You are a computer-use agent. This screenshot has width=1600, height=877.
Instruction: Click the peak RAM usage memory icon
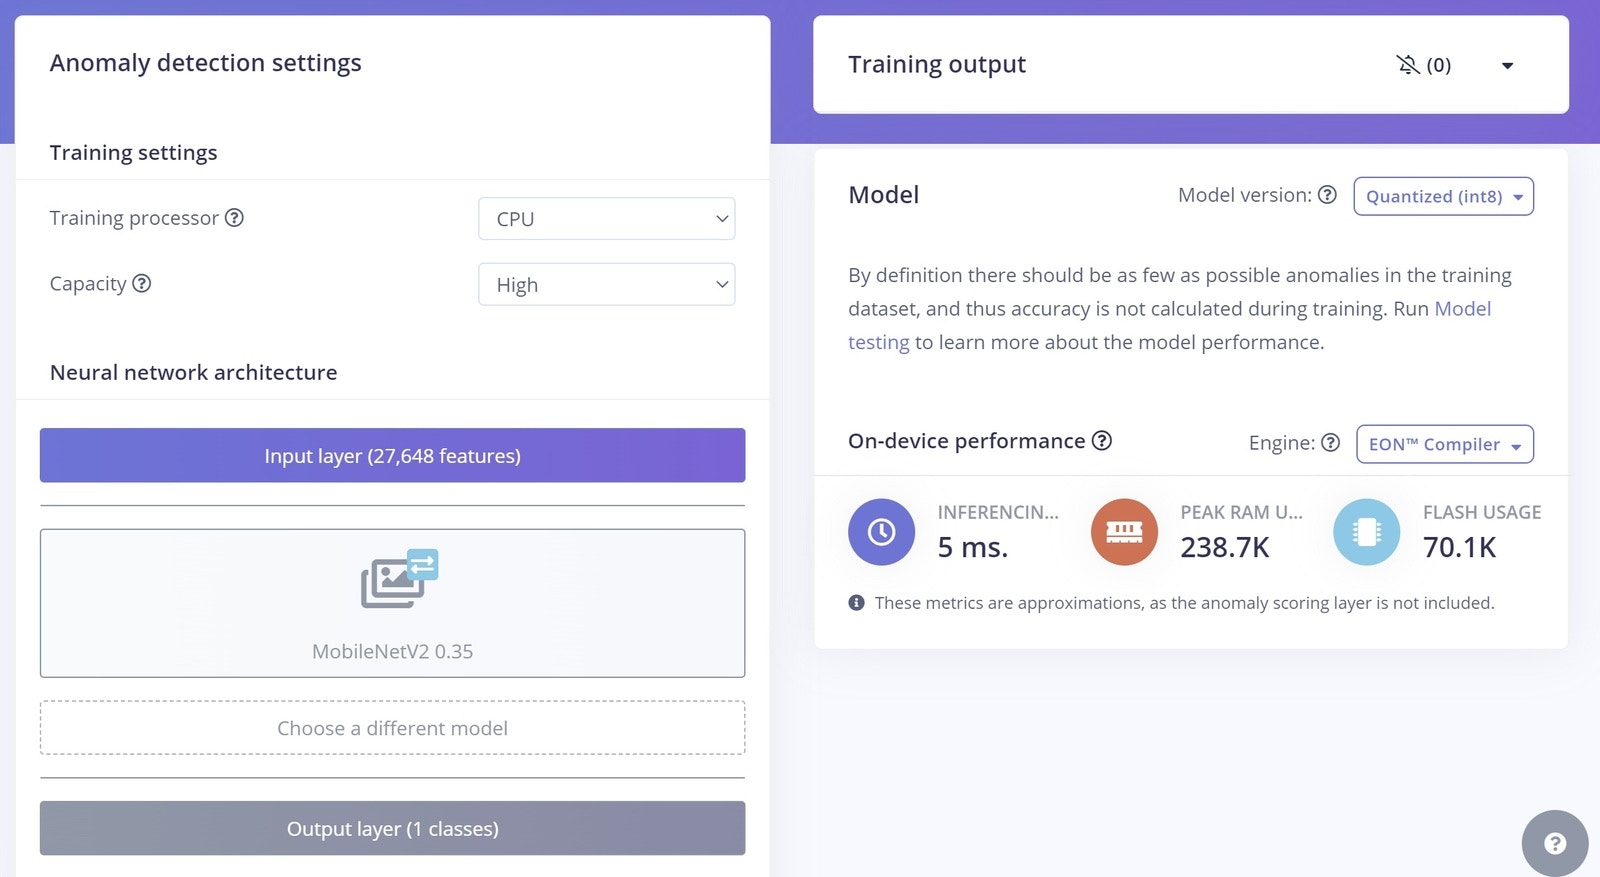1124,532
